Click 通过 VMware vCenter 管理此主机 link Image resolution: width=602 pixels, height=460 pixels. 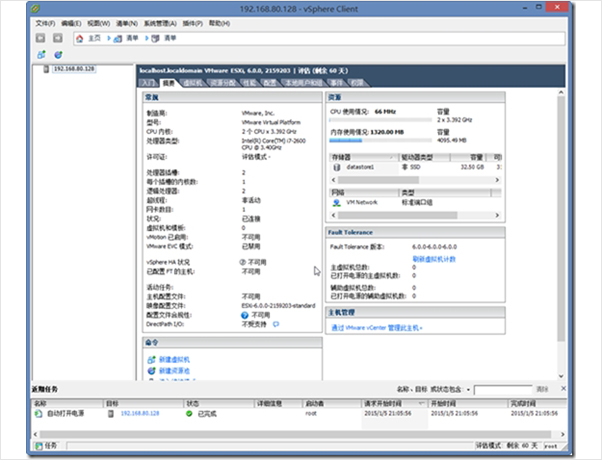point(377,328)
